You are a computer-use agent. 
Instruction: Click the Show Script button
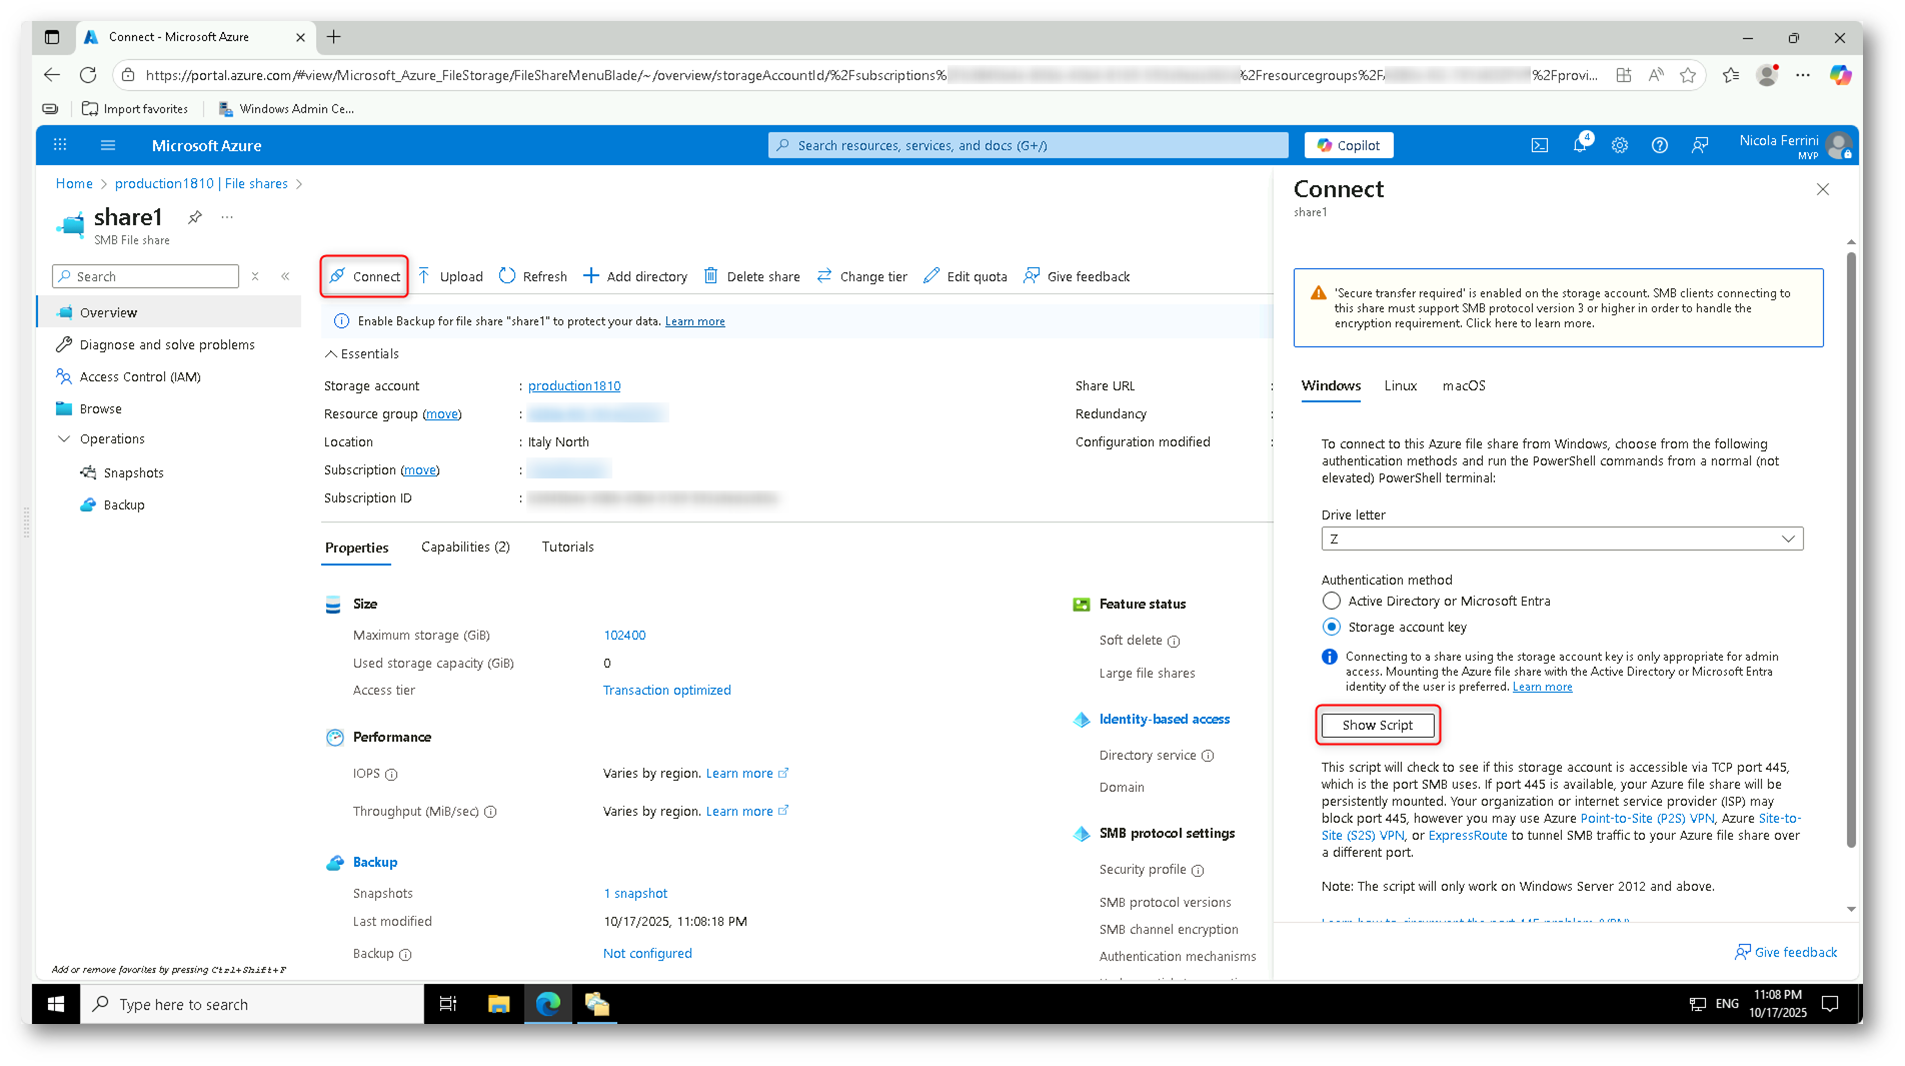click(1377, 725)
